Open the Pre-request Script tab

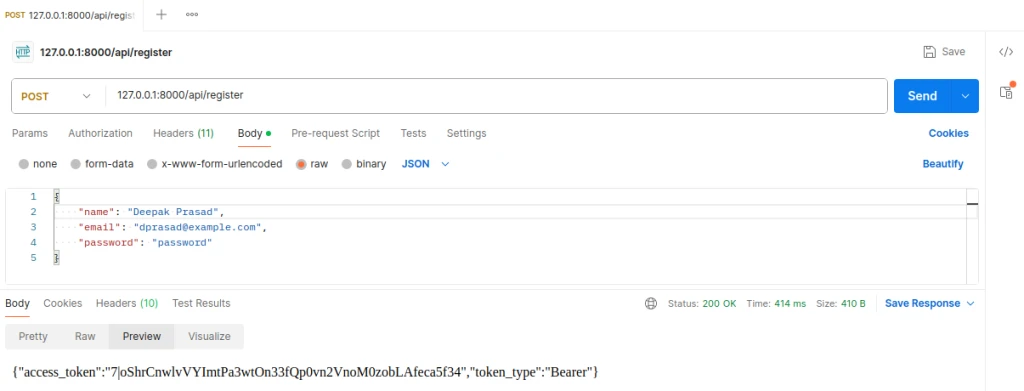[336, 133]
